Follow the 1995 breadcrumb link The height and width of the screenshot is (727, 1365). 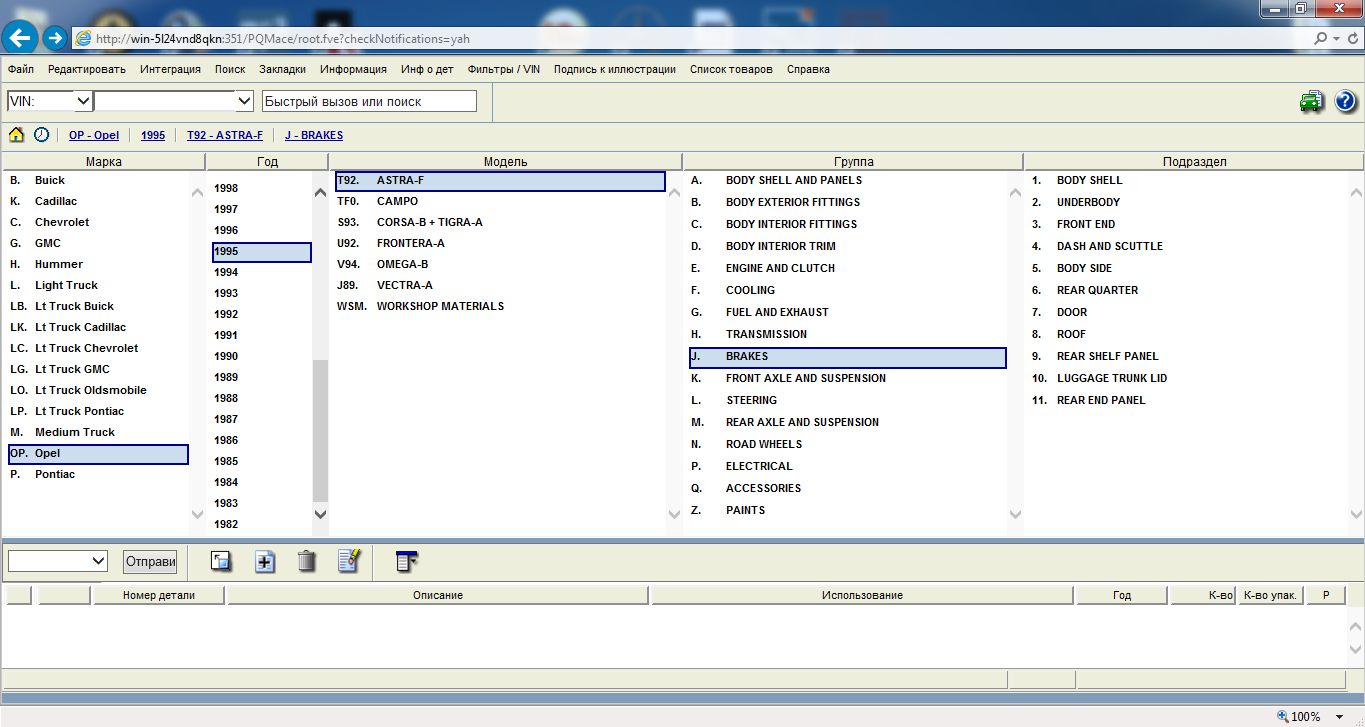tap(153, 135)
